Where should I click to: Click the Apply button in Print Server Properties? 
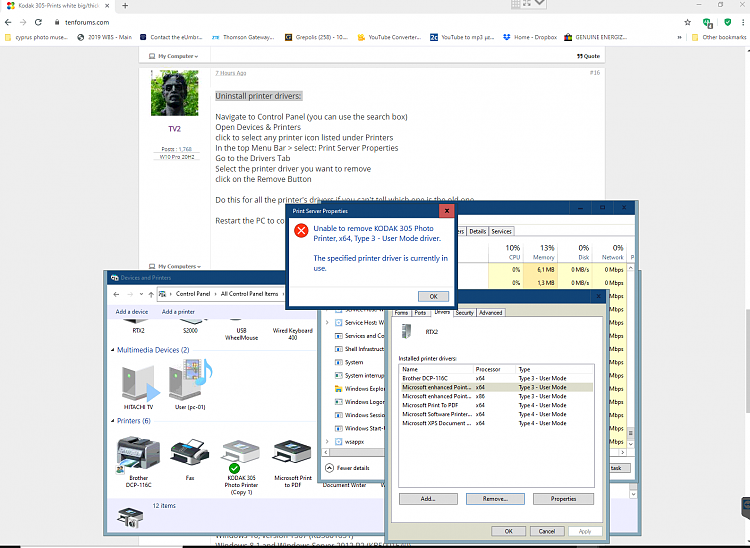(585, 531)
